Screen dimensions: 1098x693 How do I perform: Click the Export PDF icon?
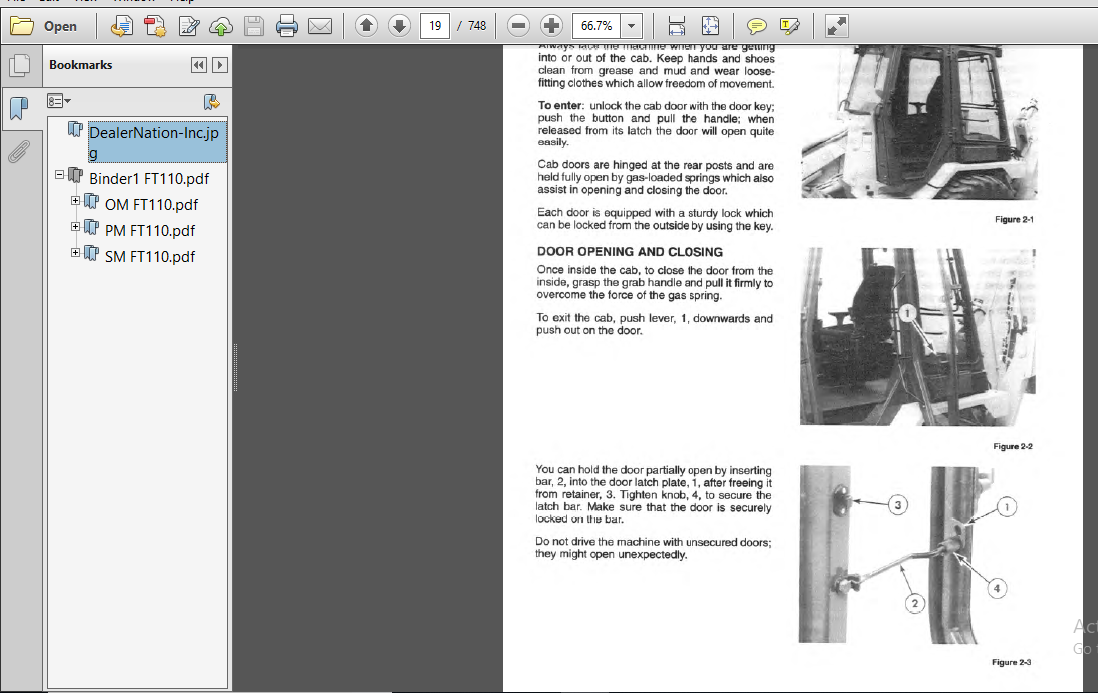coord(122,27)
